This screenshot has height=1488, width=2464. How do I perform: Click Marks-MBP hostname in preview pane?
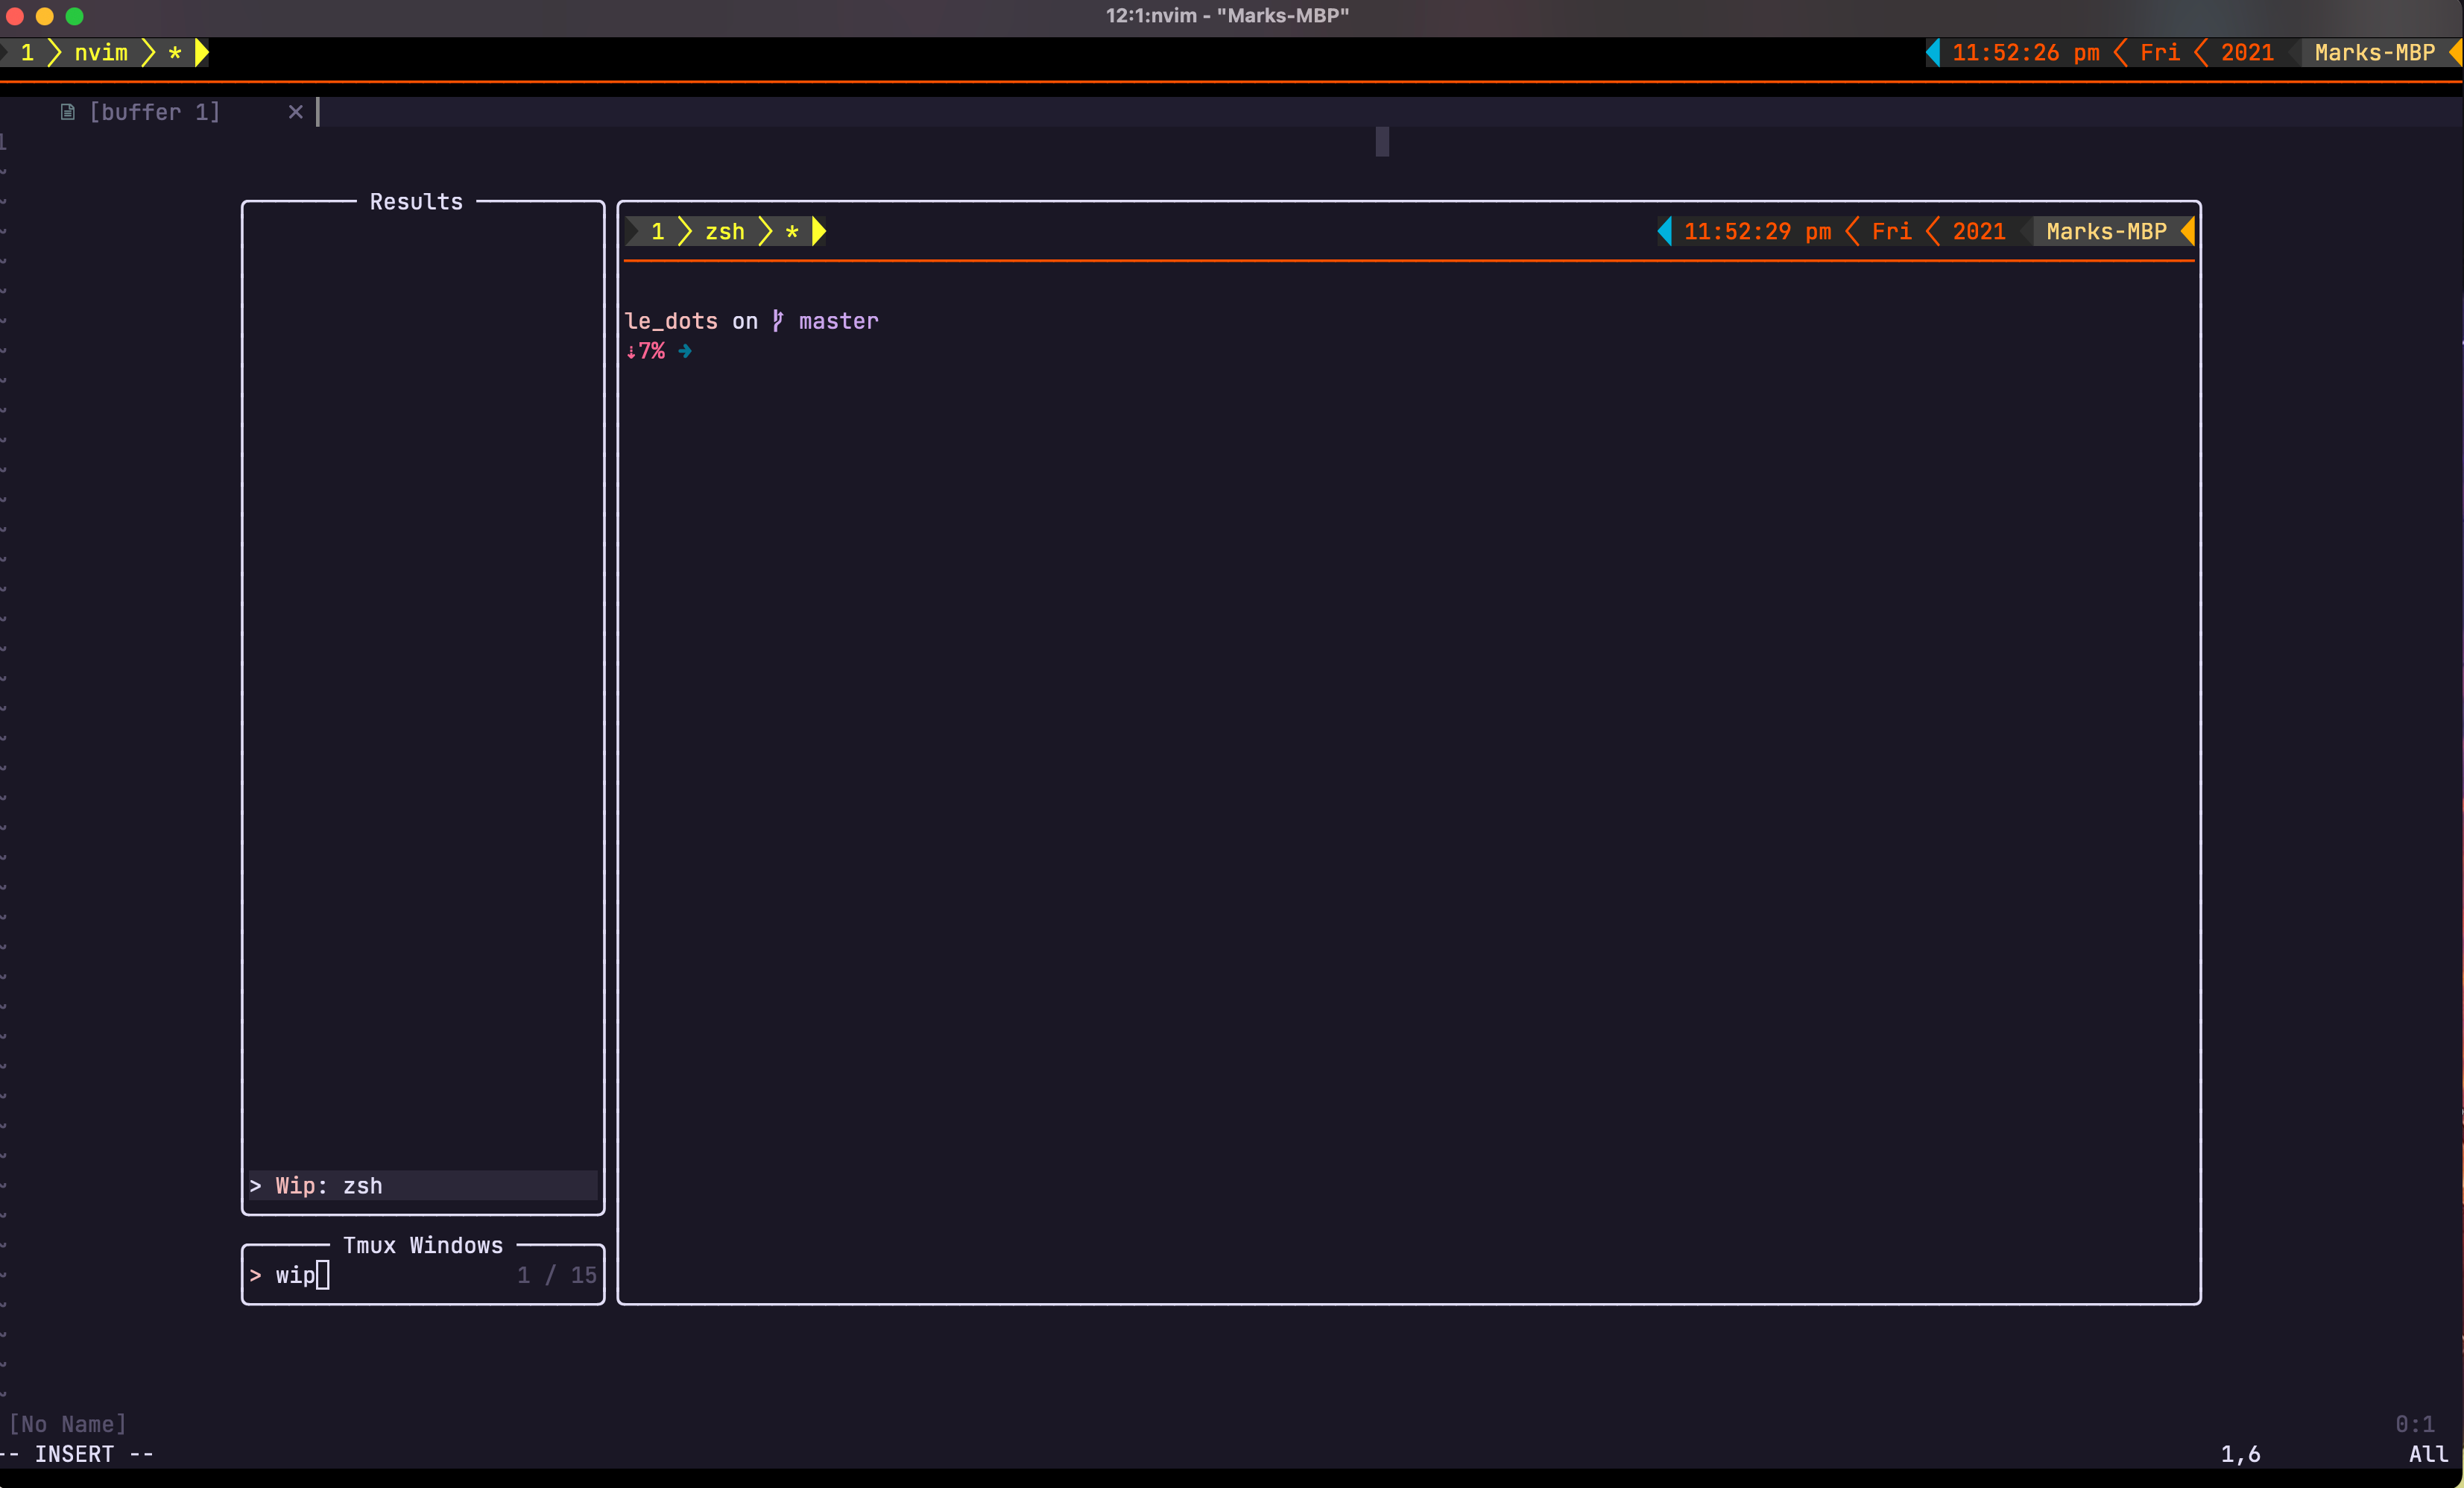[2106, 231]
